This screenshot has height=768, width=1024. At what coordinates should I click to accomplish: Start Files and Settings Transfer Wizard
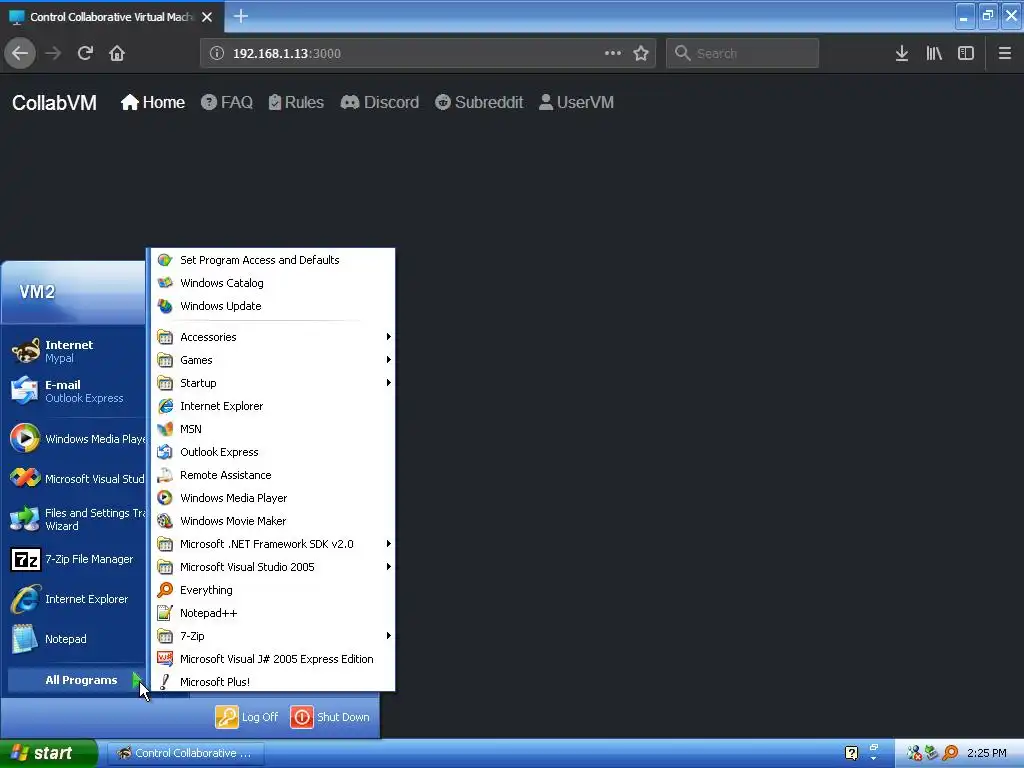coord(76,519)
